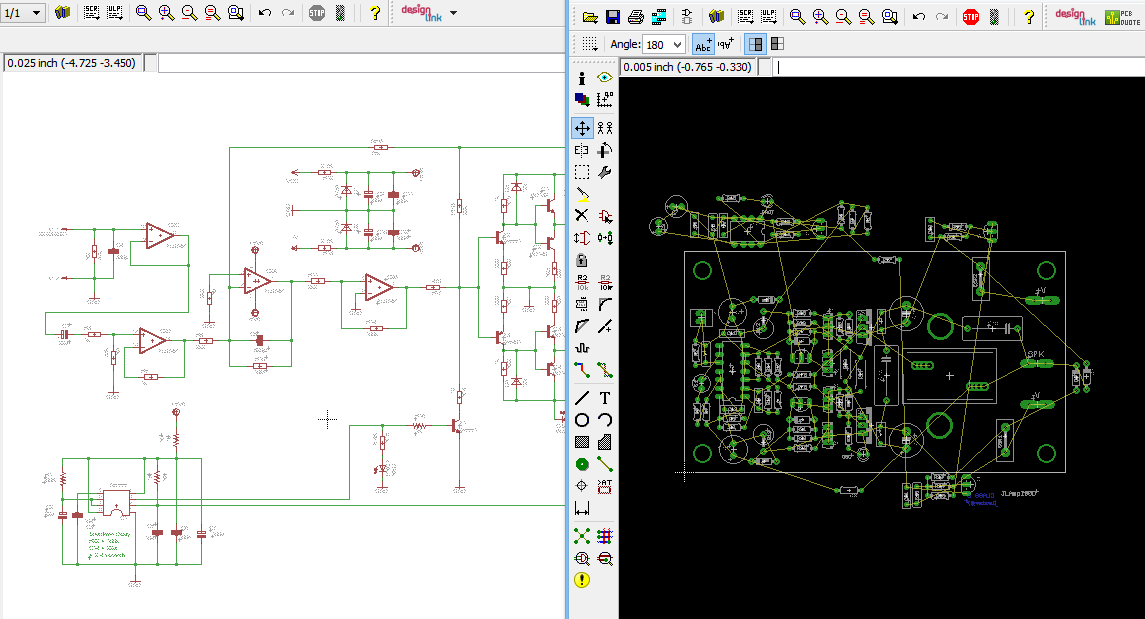Select the Rectangle tool
Image resolution: width=1145 pixels, height=619 pixels.
point(582,442)
